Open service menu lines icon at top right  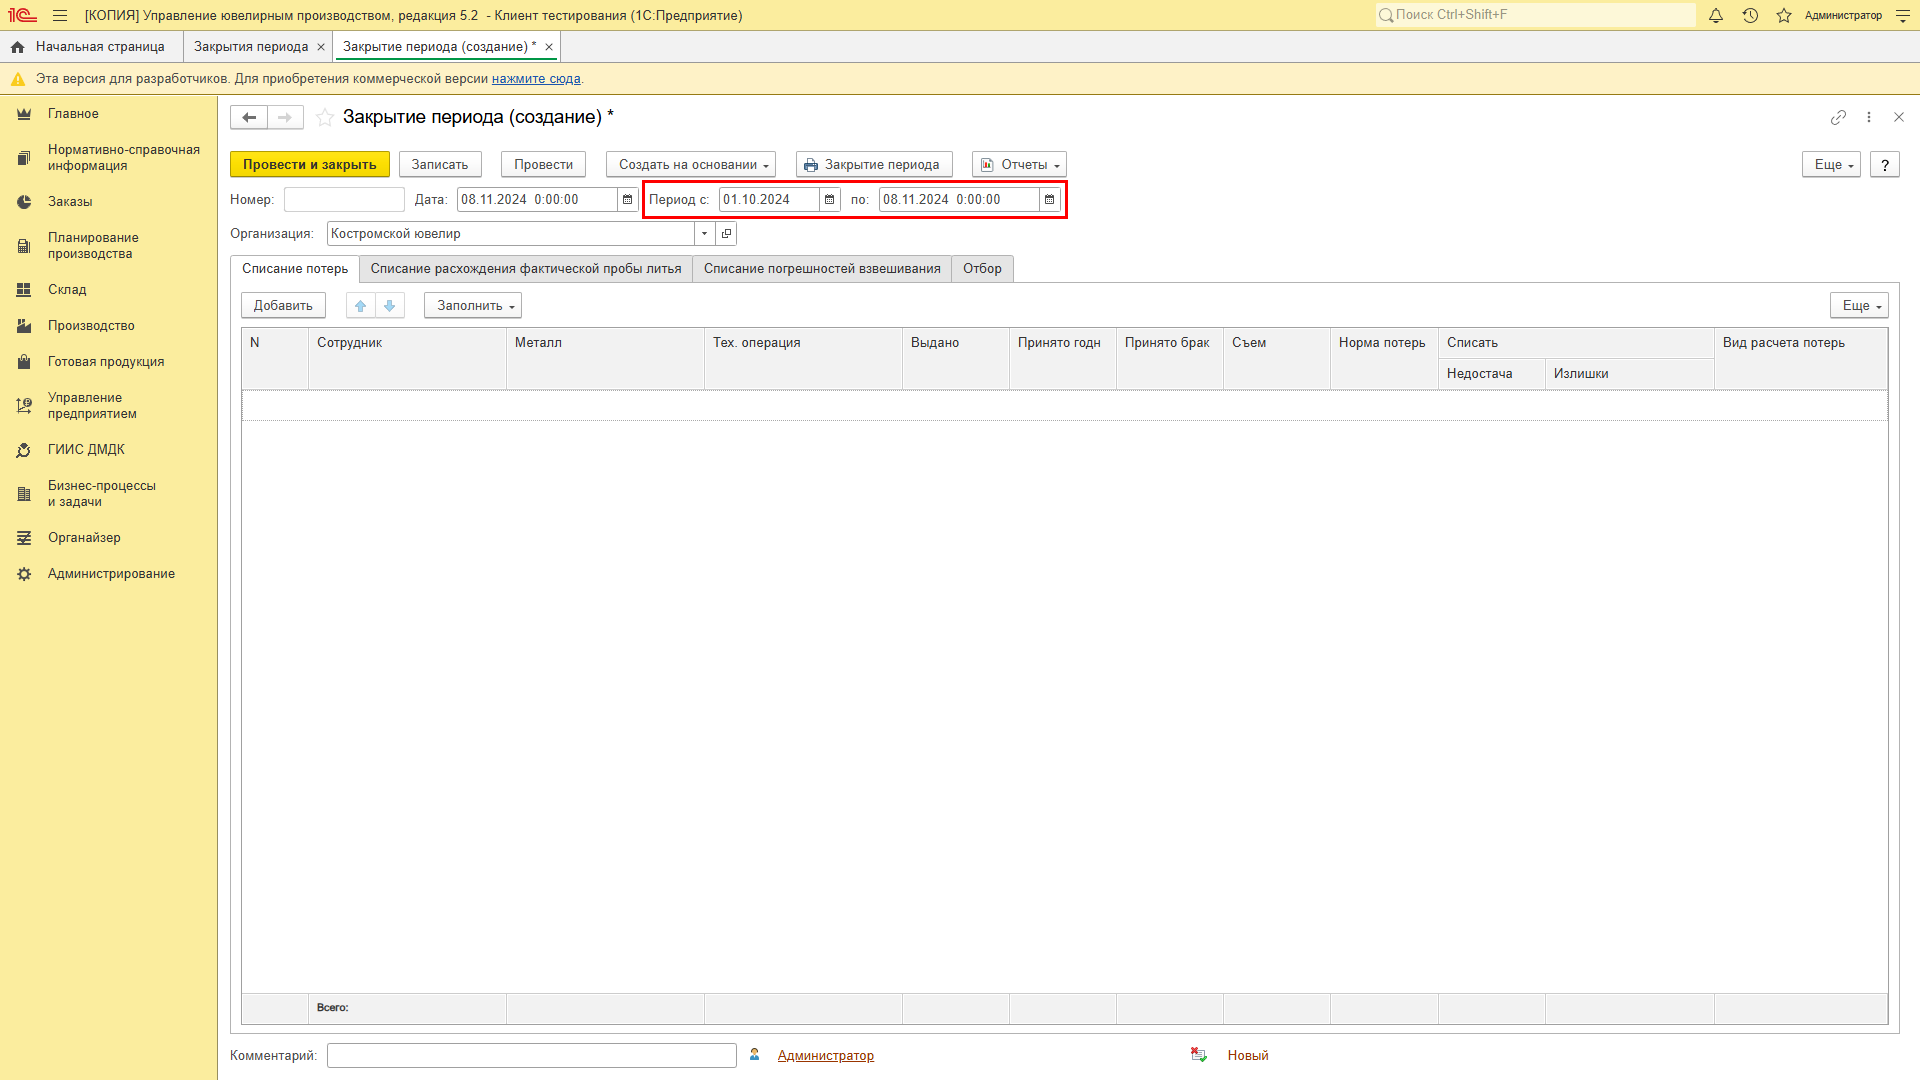click(1903, 15)
